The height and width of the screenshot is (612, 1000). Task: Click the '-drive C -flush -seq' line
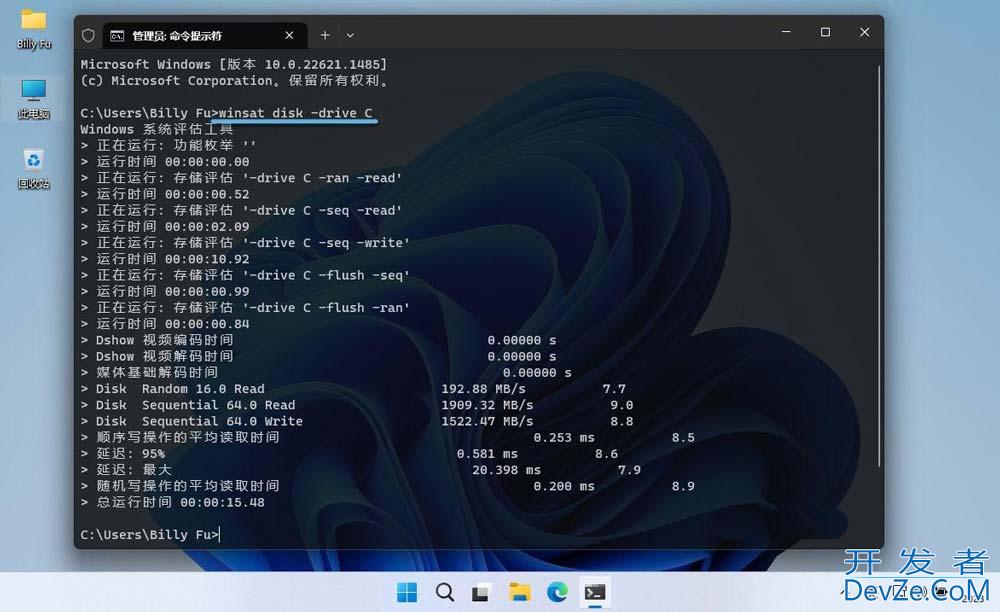click(x=245, y=275)
